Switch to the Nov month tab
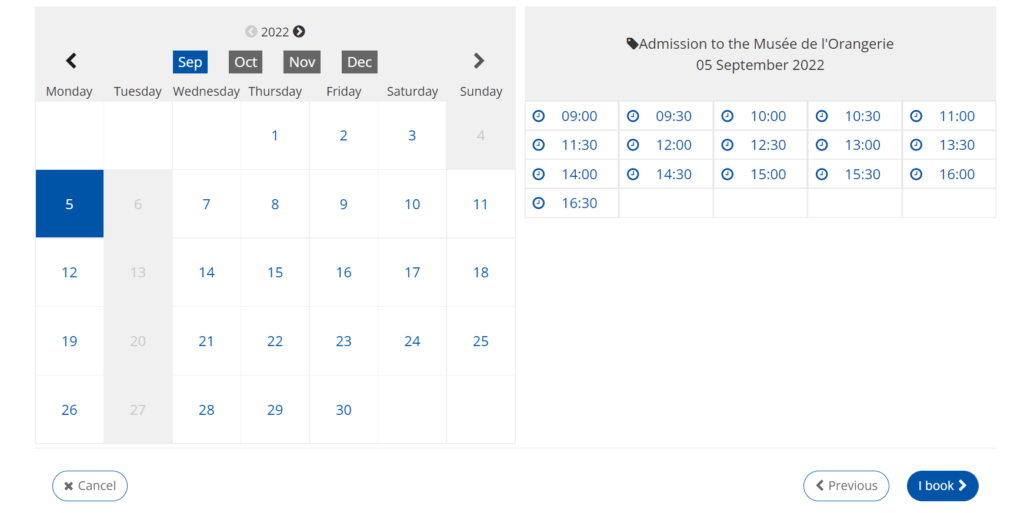 point(302,62)
